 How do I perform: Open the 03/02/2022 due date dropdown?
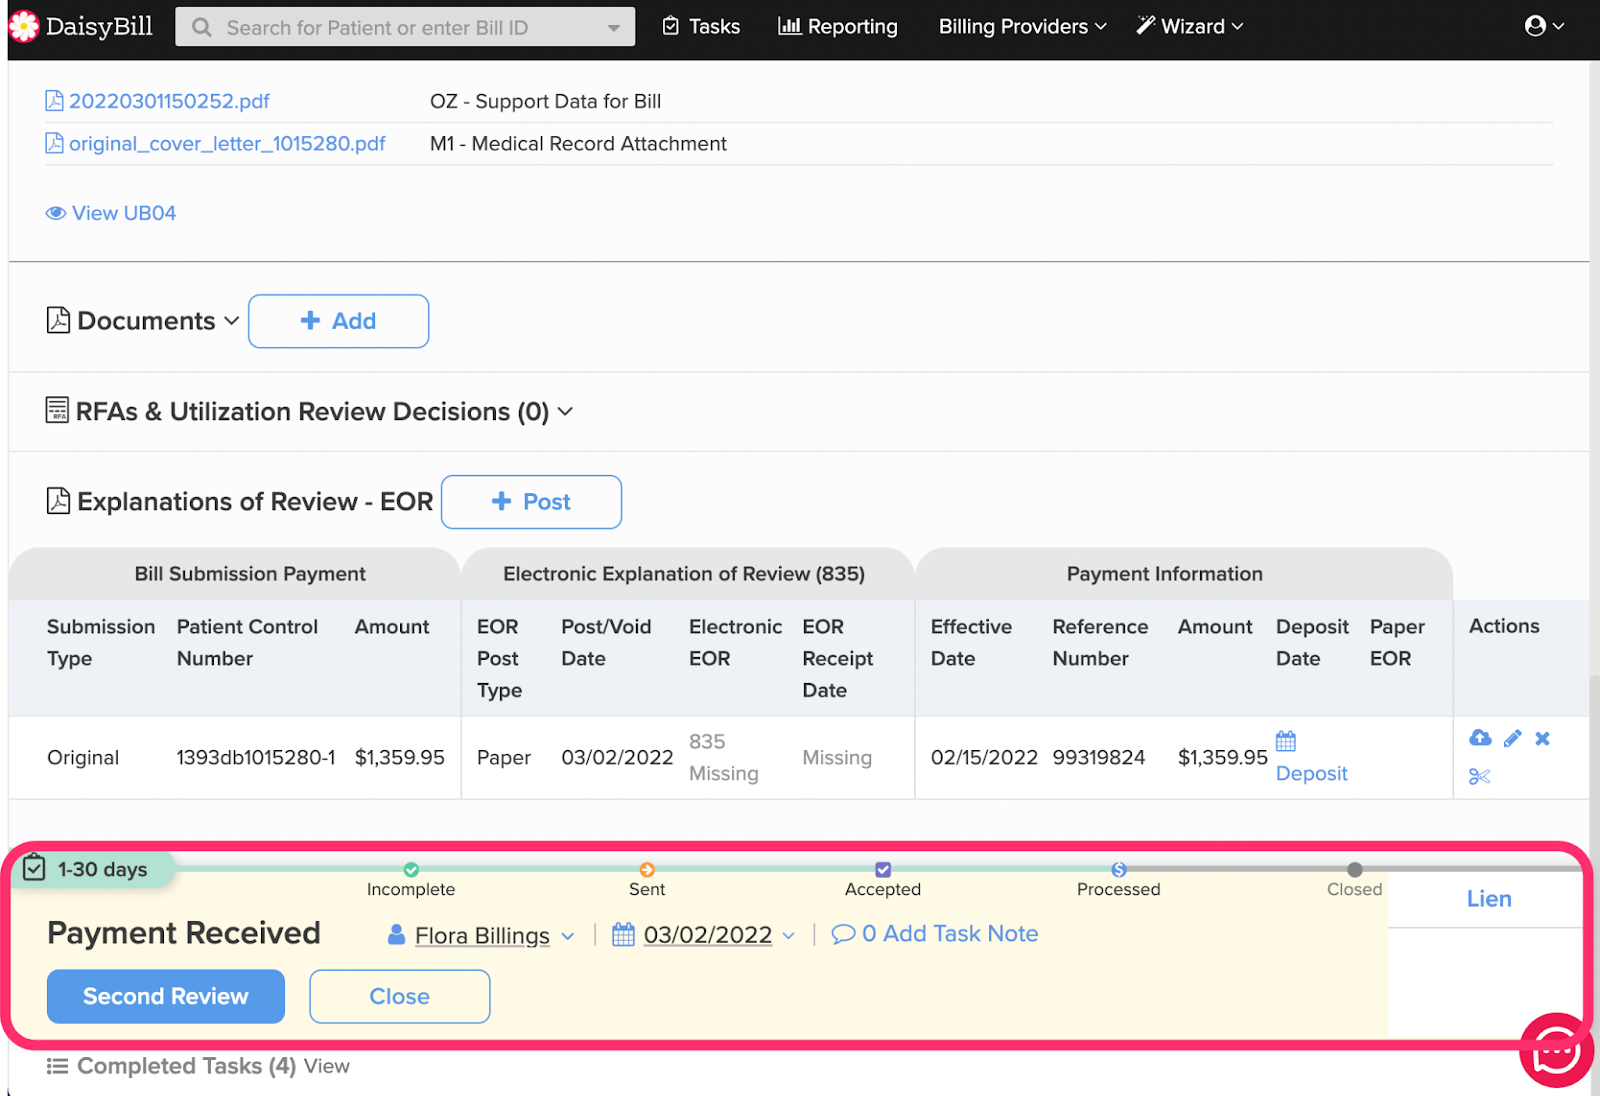pos(789,936)
